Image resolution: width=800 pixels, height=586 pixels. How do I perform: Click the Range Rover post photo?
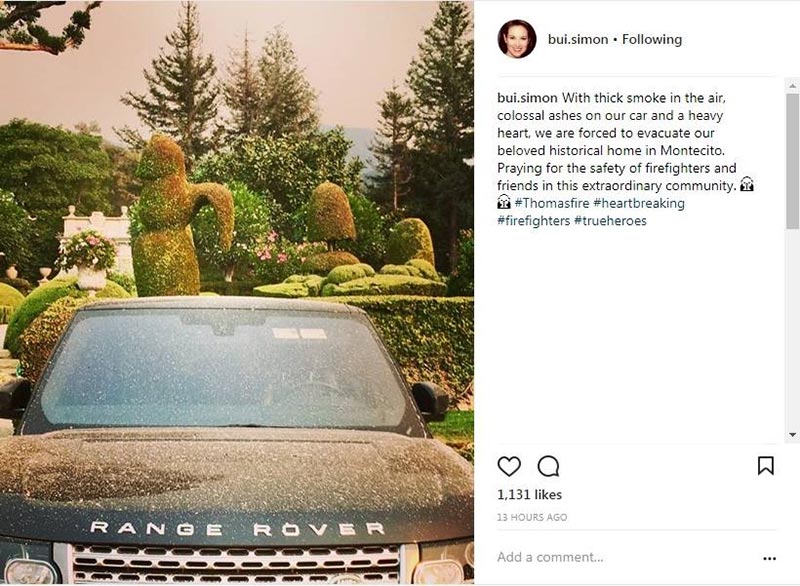tap(237, 292)
